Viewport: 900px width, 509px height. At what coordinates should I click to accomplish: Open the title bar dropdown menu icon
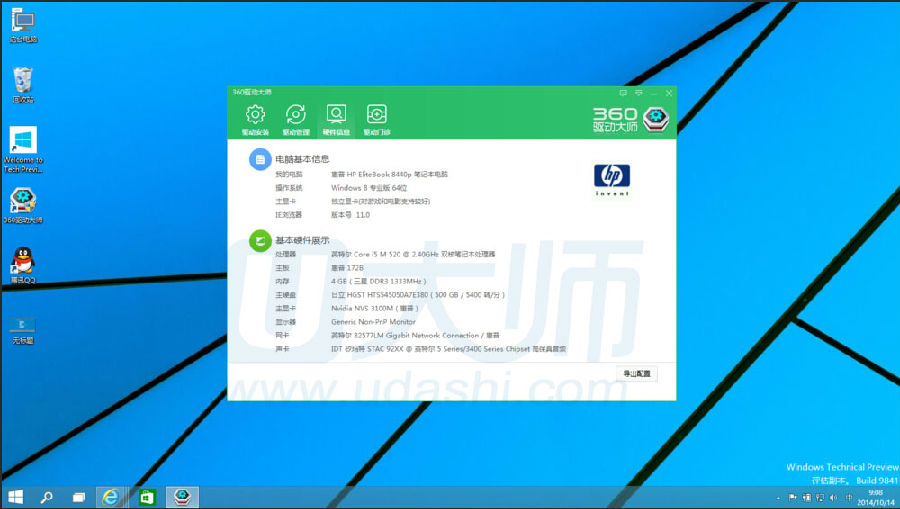(637, 92)
